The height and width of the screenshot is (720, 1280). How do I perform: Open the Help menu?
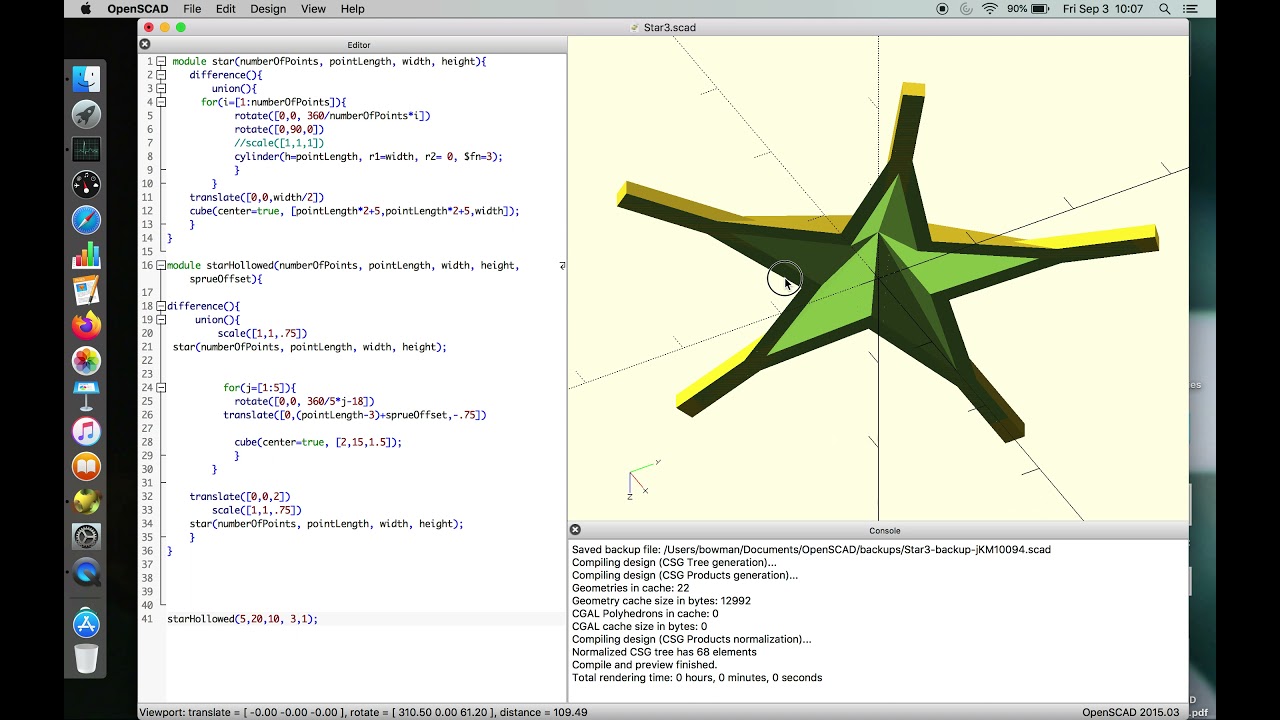pyautogui.click(x=352, y=9)
